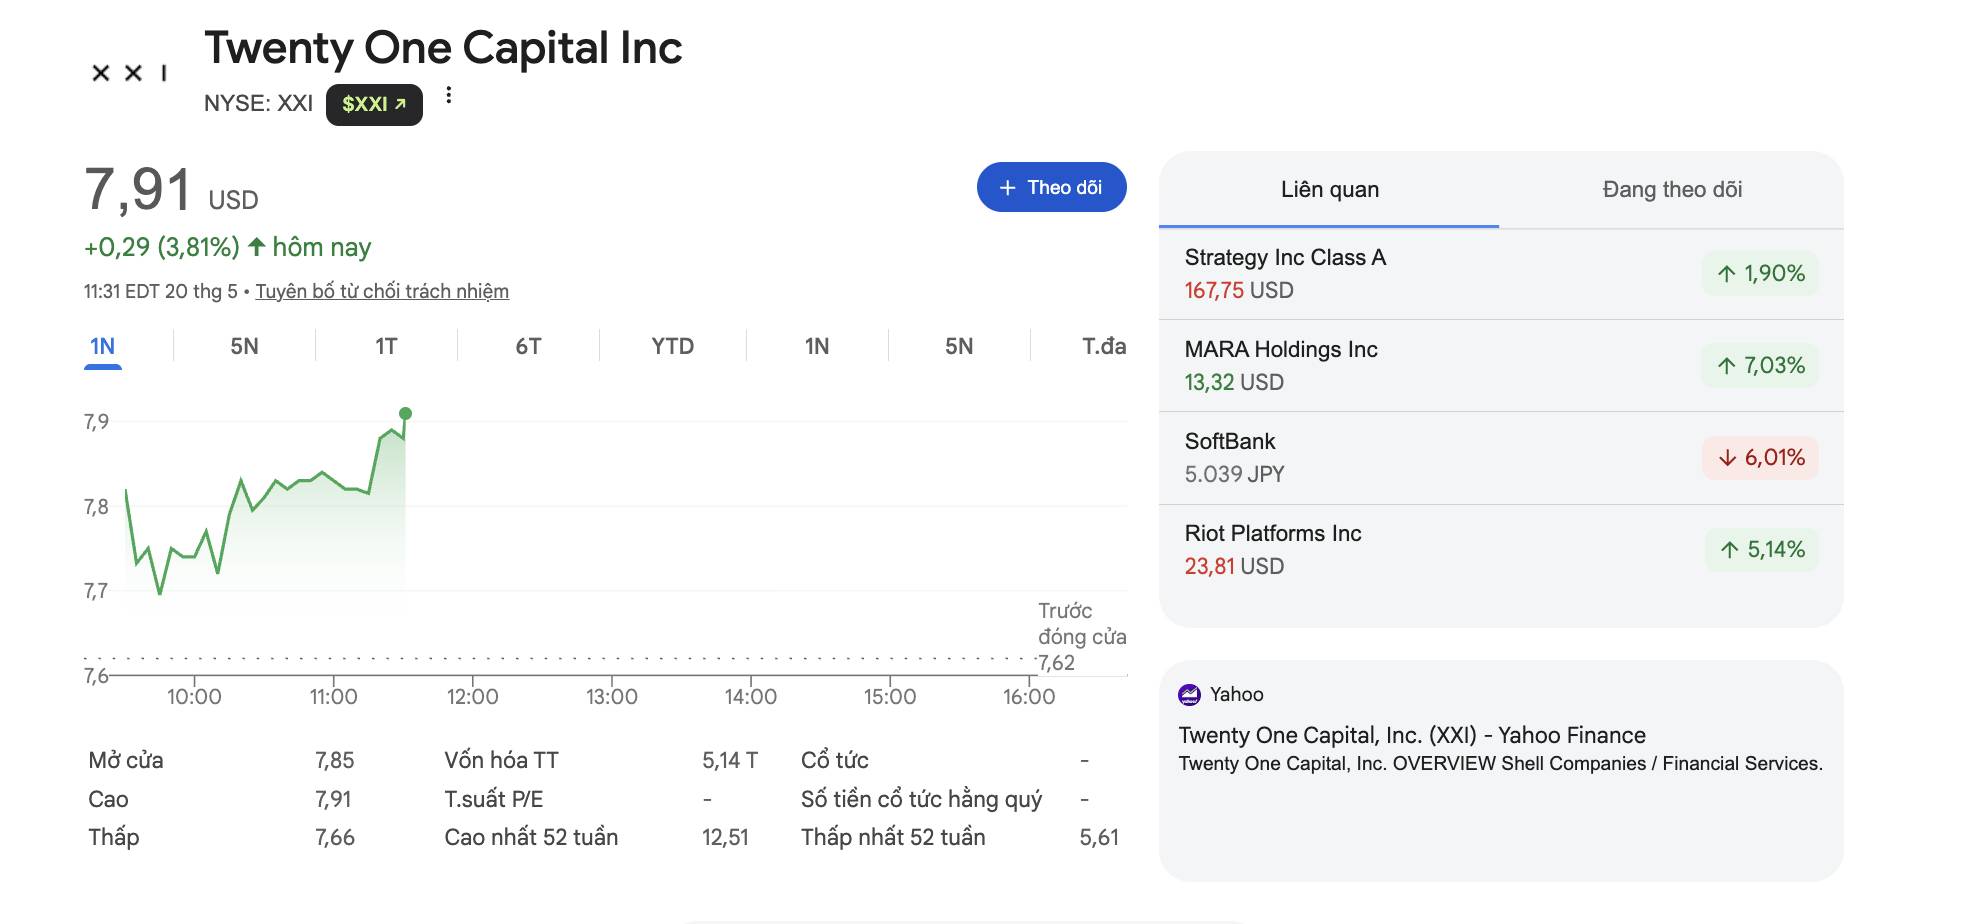Click the Mở cửa value 7,85
This screenshot has height=924, width=1962.
click(x=334, y=761)
